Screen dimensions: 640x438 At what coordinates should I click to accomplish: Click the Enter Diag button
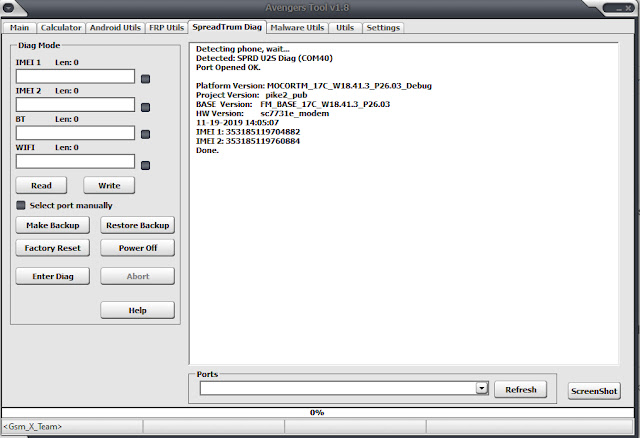click(53, 276)
